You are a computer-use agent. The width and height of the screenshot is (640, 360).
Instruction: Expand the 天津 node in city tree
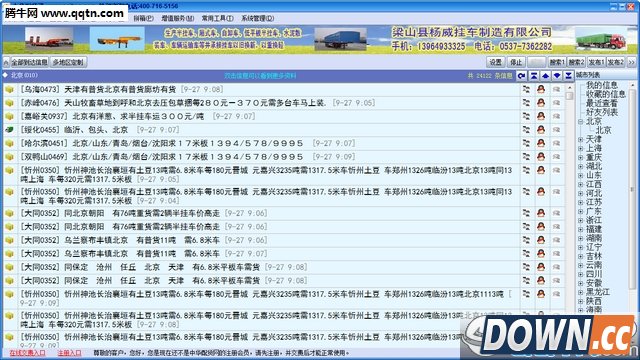click(580, 140)
